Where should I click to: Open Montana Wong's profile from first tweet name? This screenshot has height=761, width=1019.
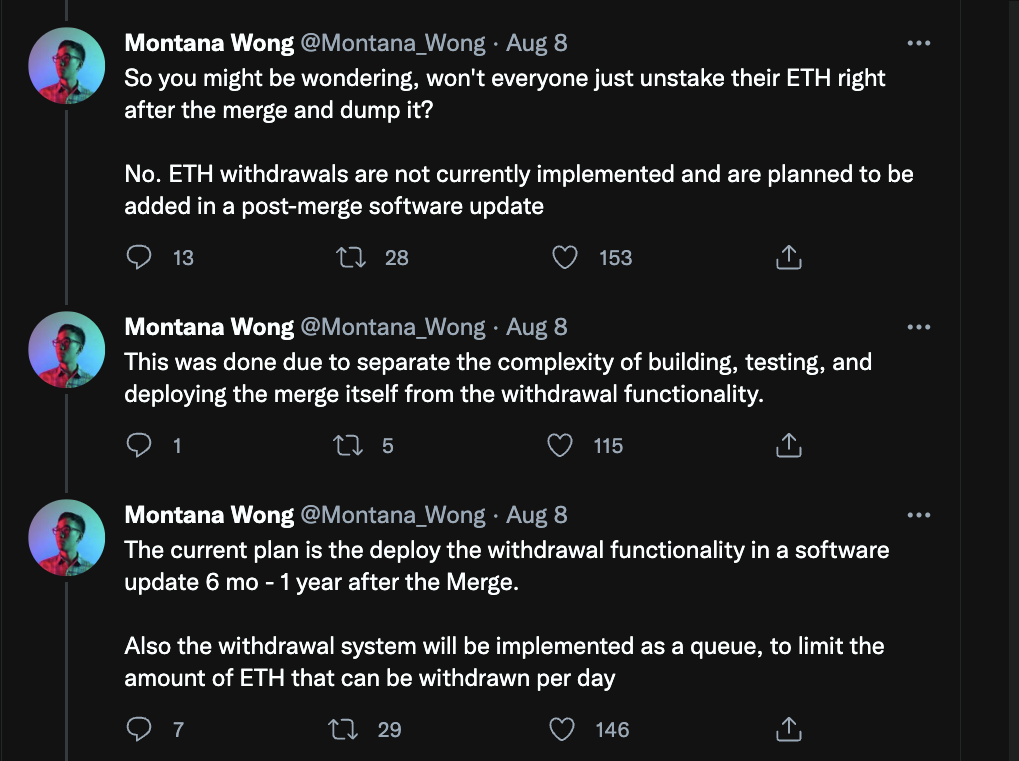(209, 43)
